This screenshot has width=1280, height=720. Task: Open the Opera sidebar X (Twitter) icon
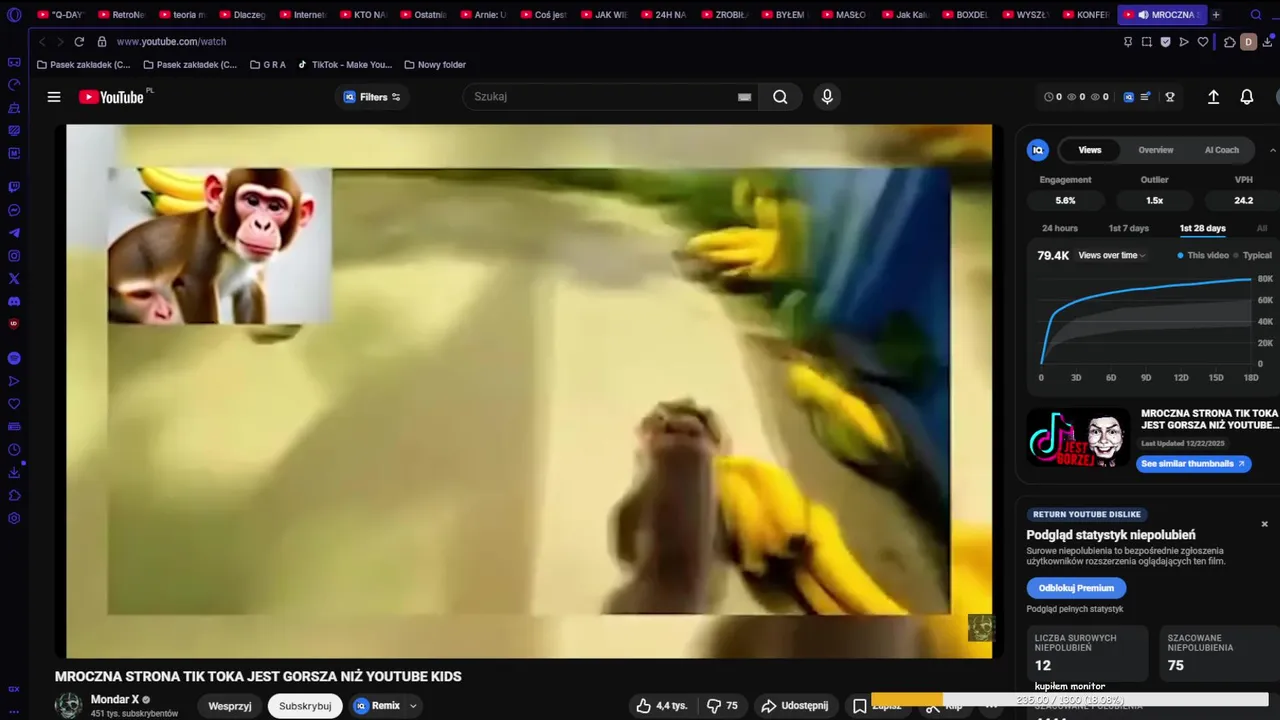[14, 279]
